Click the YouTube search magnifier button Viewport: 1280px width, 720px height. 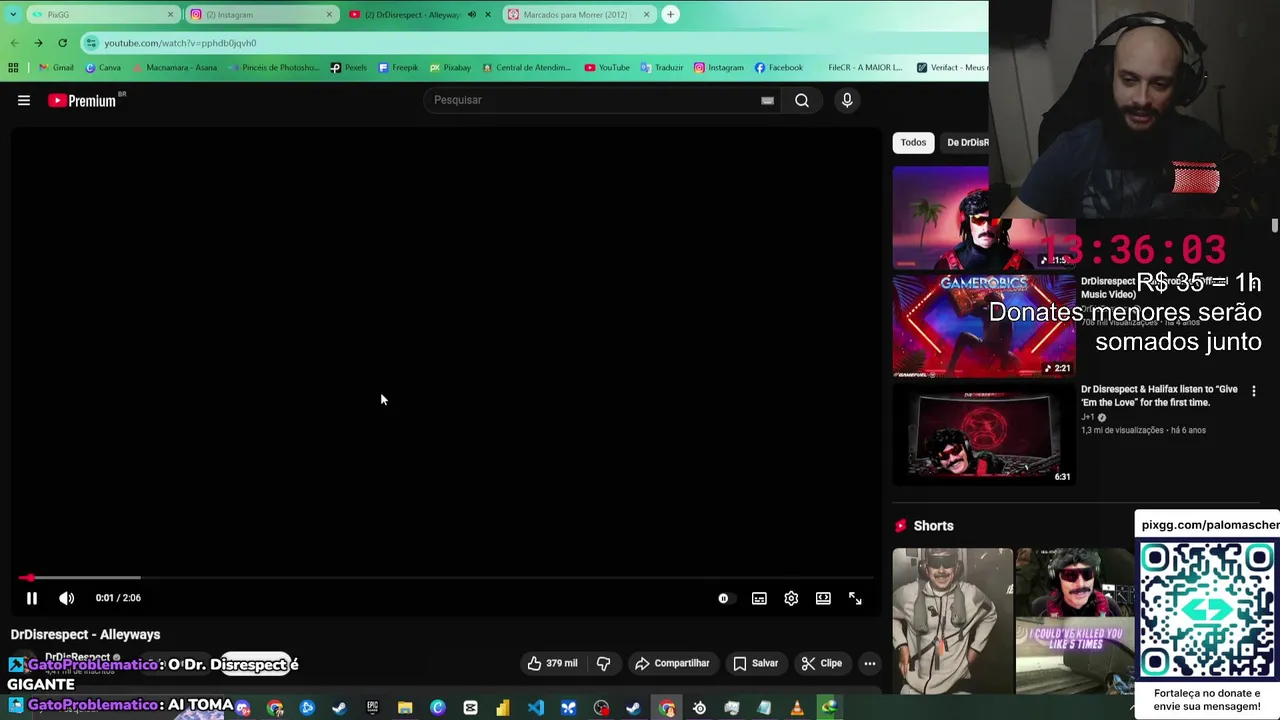pos(802,100)
